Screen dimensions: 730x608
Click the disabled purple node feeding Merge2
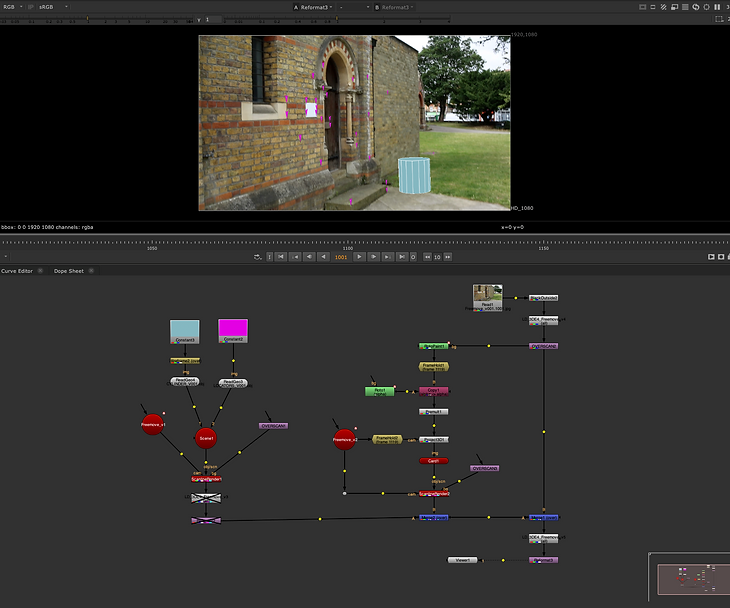206,520
